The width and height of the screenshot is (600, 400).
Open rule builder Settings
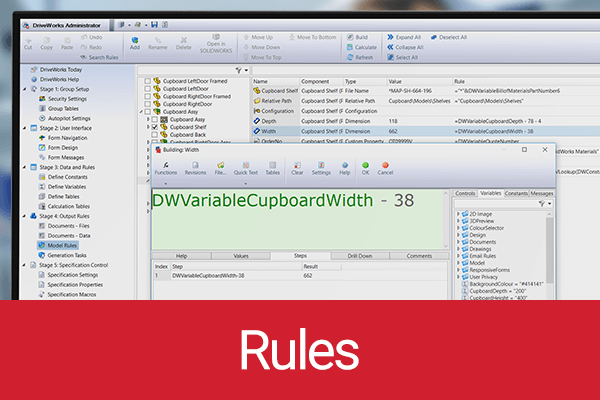(321, 168)
